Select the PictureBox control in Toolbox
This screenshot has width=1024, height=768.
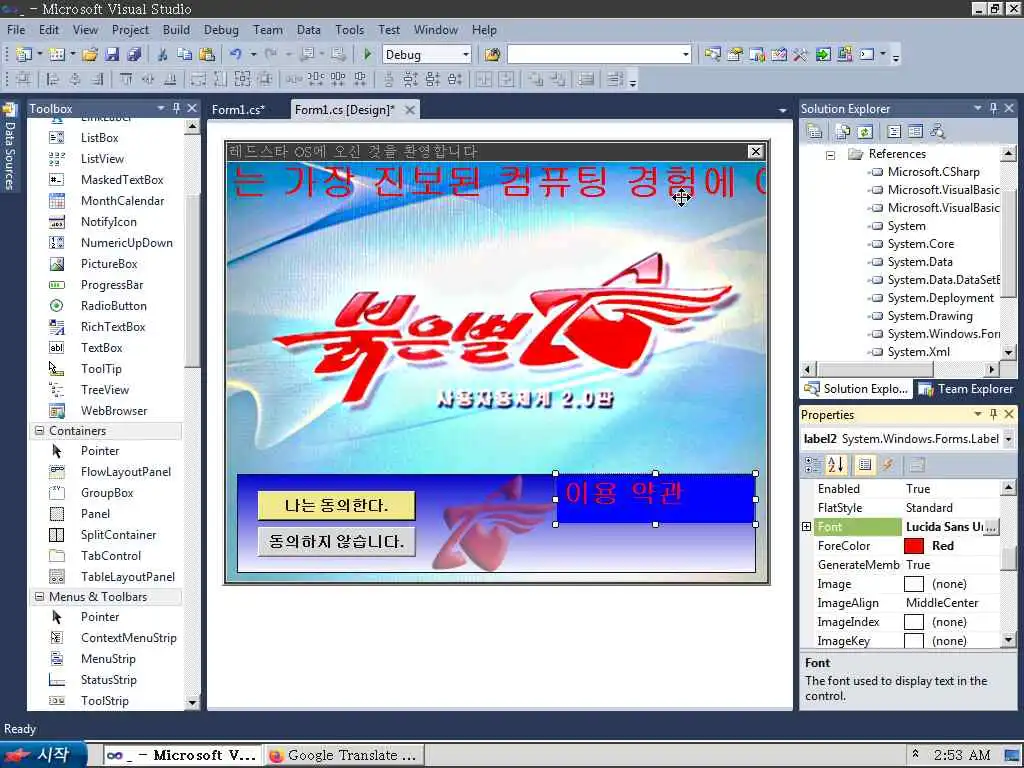coord(108,264)
